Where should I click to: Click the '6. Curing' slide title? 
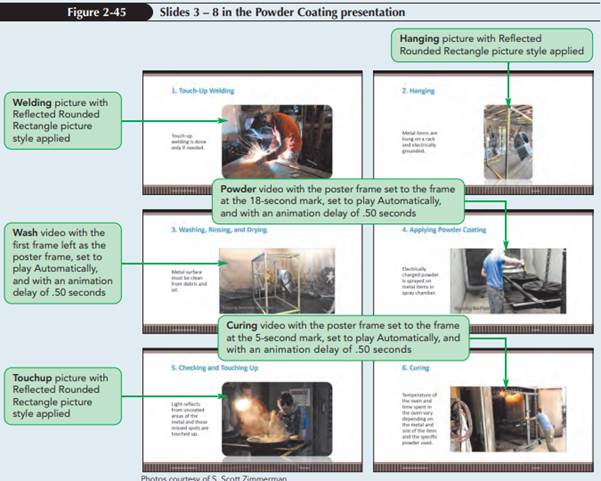point(415,368)
